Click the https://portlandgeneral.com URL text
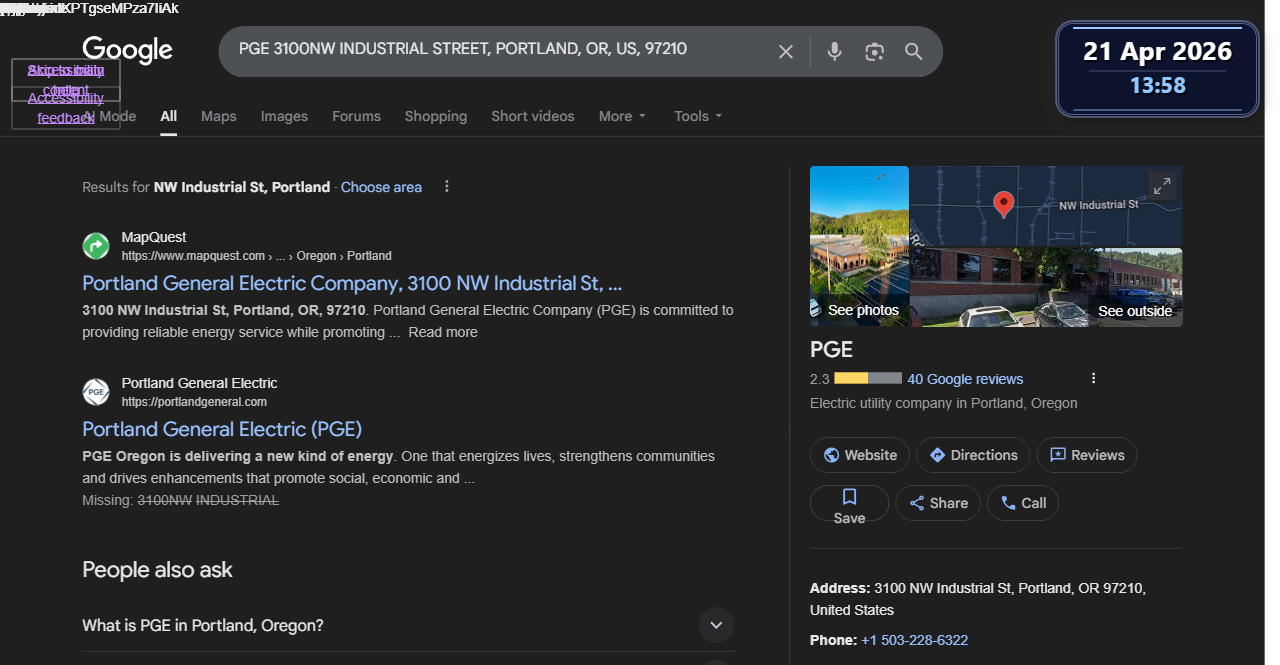This screenshot has width=1280, height=665. click(x=194, y=402)
